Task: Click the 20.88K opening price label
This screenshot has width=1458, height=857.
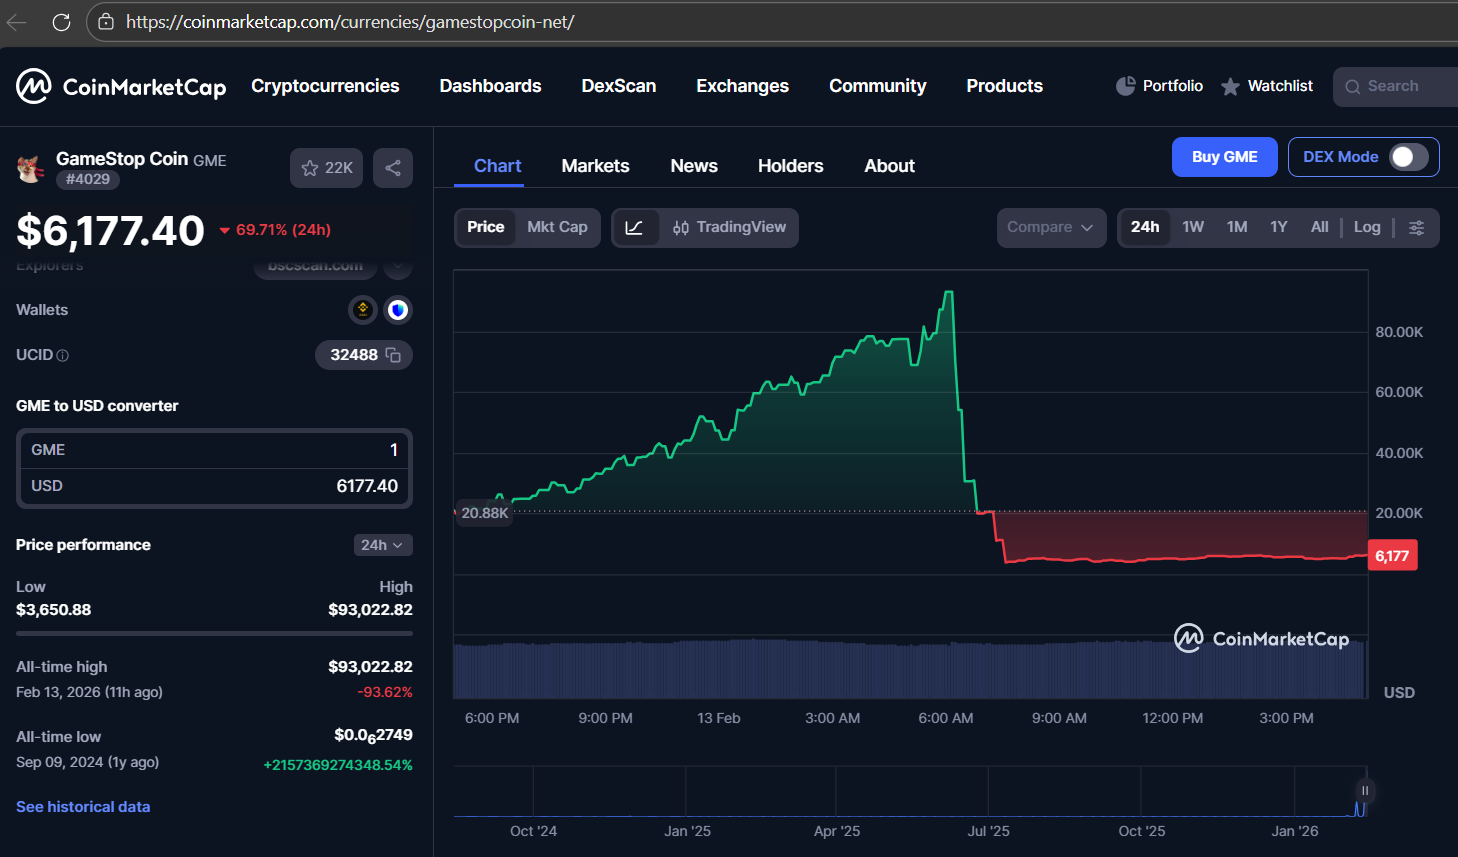Action: point(484,513)
